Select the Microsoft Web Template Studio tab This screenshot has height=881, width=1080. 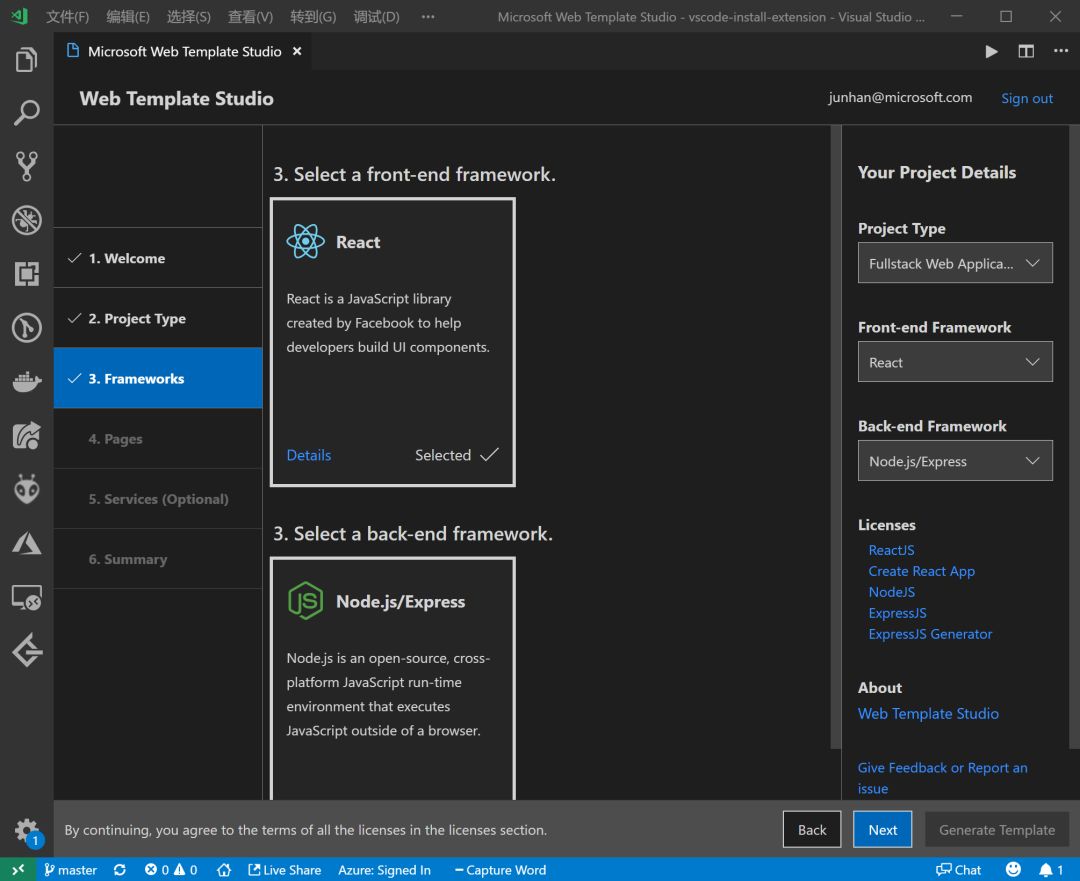(184, 52)
